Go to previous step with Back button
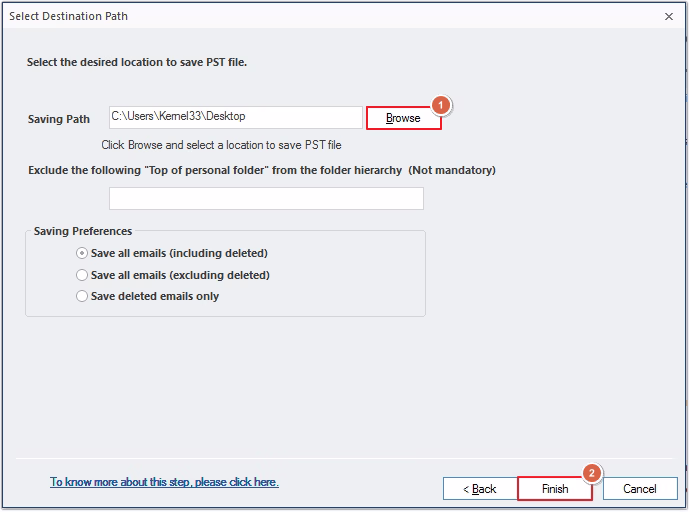 point(480,489)
